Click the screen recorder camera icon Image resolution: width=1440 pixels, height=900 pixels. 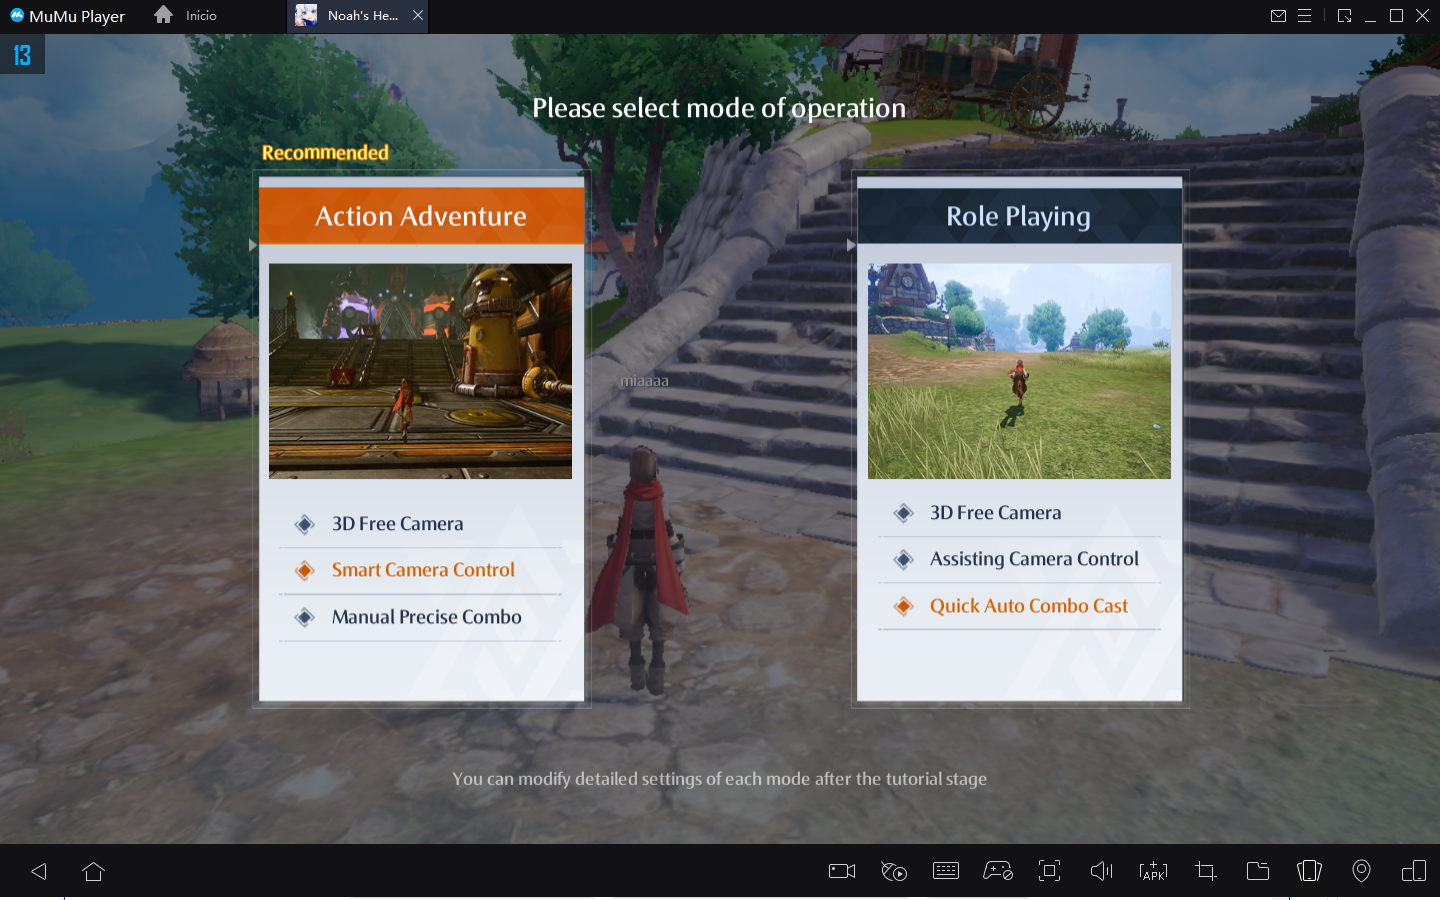(842, 871)
